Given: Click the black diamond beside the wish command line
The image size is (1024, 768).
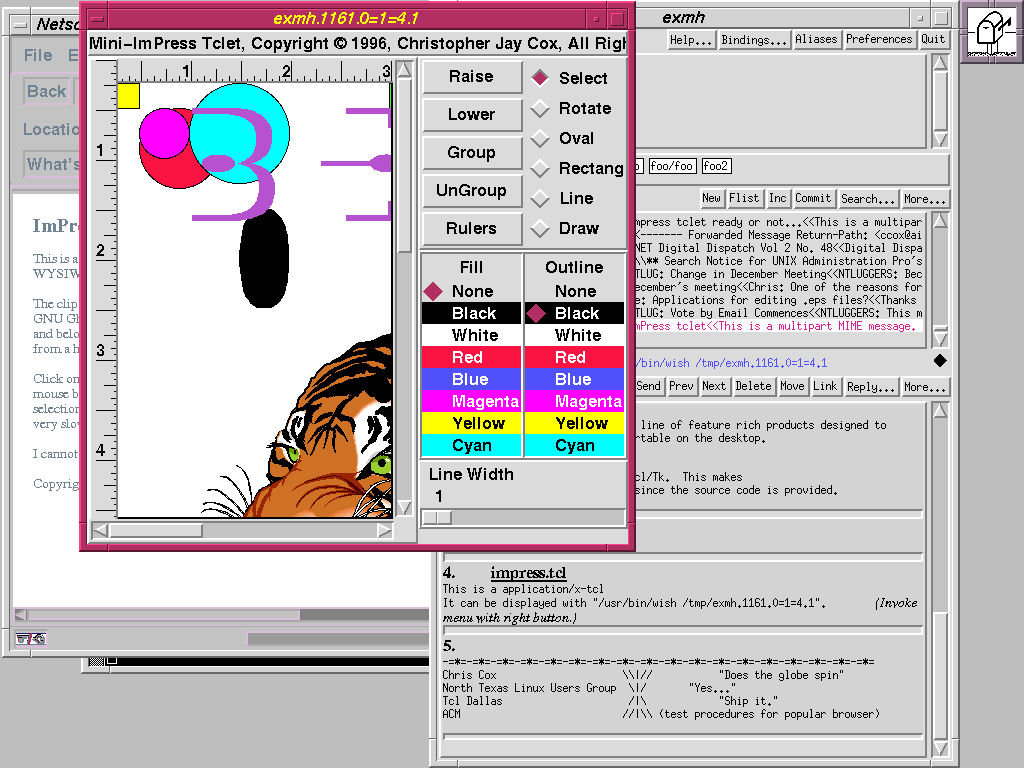Looking at the screenshot, I should [940, 360].
